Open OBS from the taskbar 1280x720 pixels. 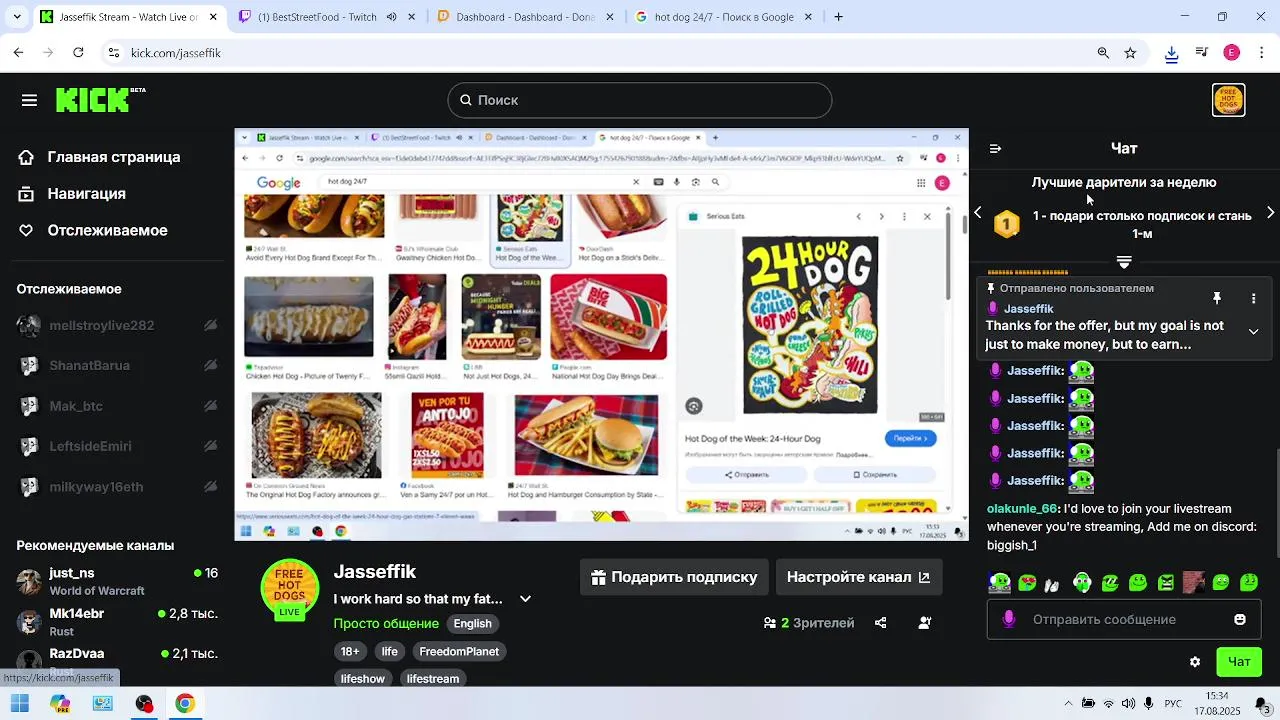(144, 703)
